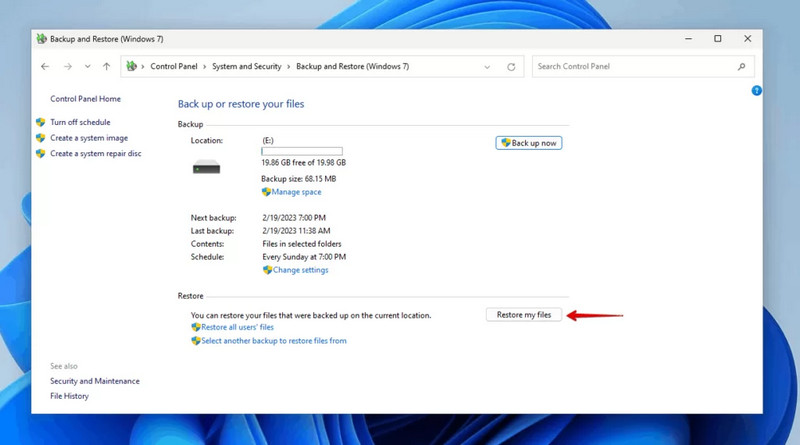This screenshot has height=445, width=800.
Task: Click the Up one level arrow
Action: point(106,67)
